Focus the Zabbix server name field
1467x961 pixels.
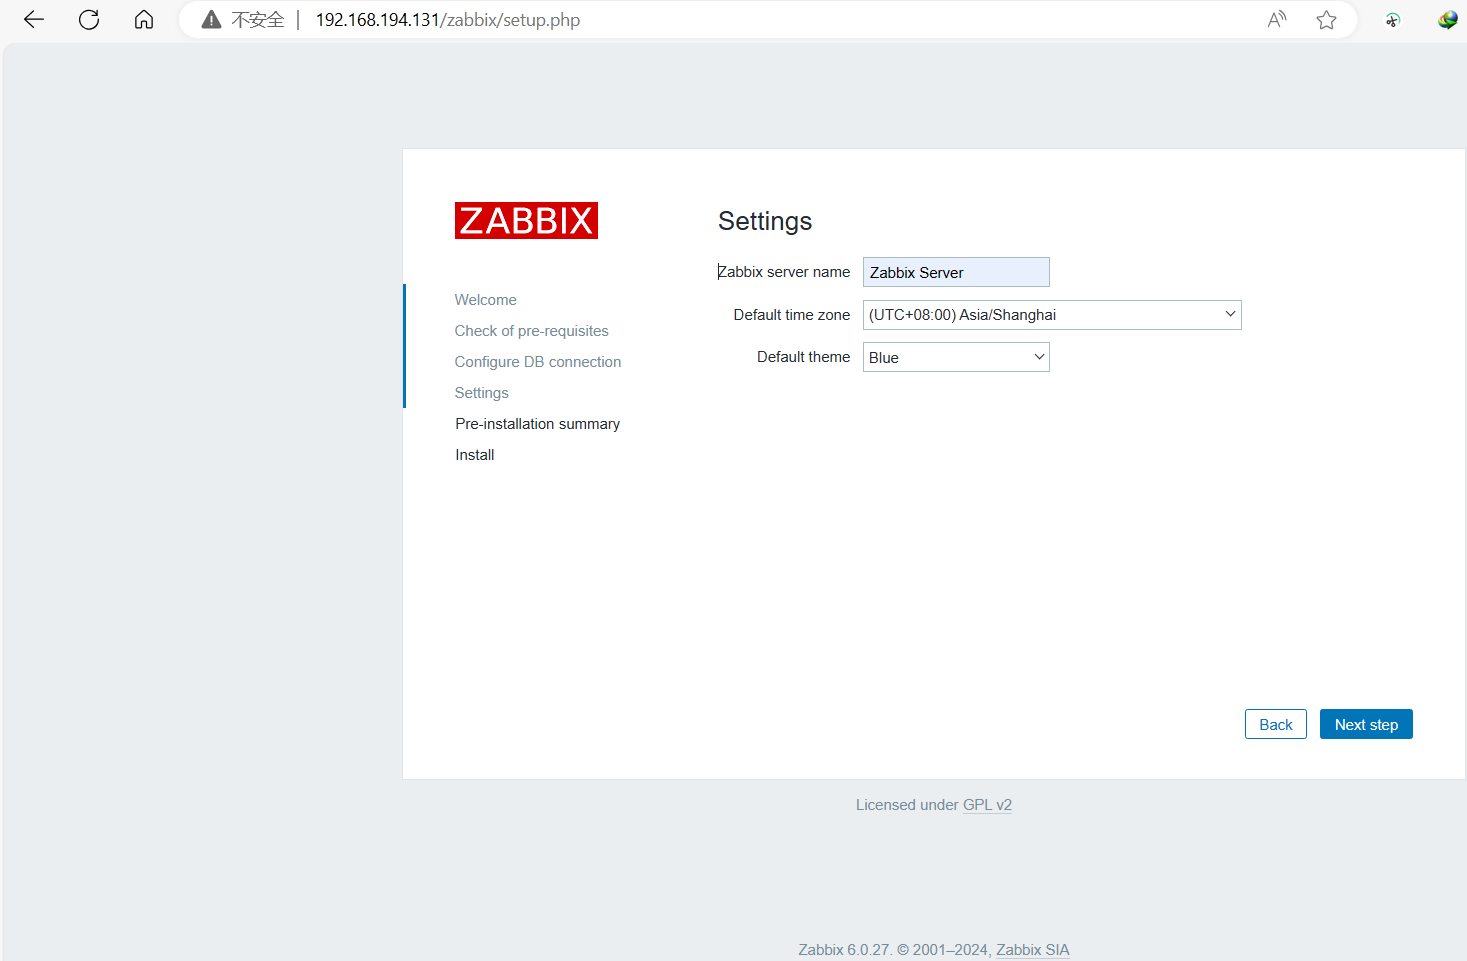[x=956, y=272]
